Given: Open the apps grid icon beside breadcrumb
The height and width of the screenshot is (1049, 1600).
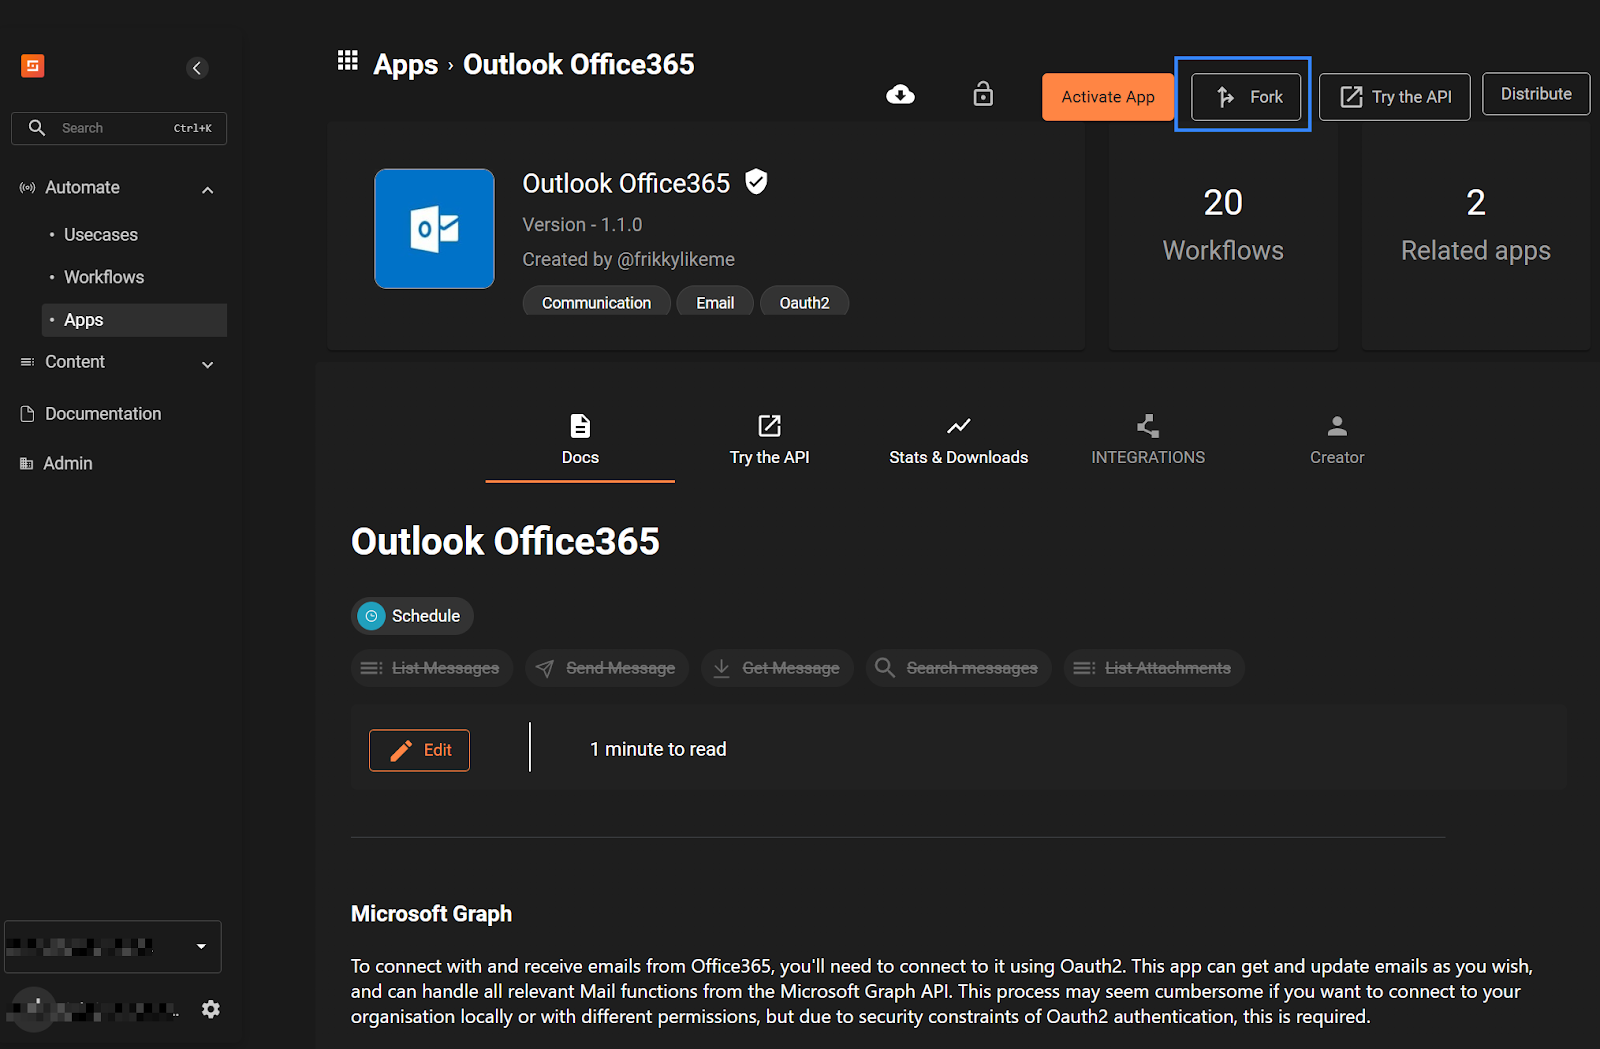Looking at the screenshot, I should (x=347, y=60).
